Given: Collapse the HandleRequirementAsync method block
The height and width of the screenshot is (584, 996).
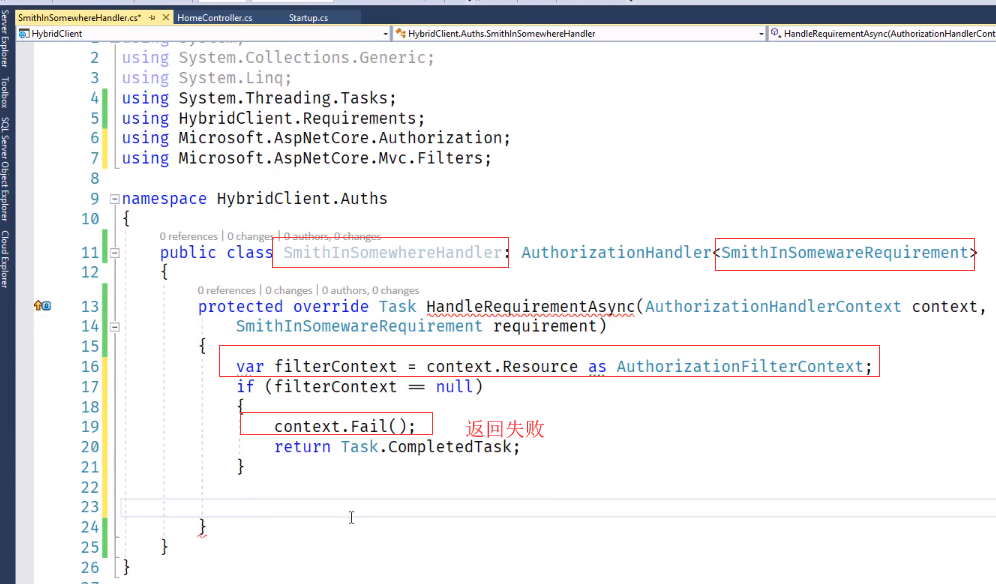Looking at the screenshot, I should pos(115,327).
